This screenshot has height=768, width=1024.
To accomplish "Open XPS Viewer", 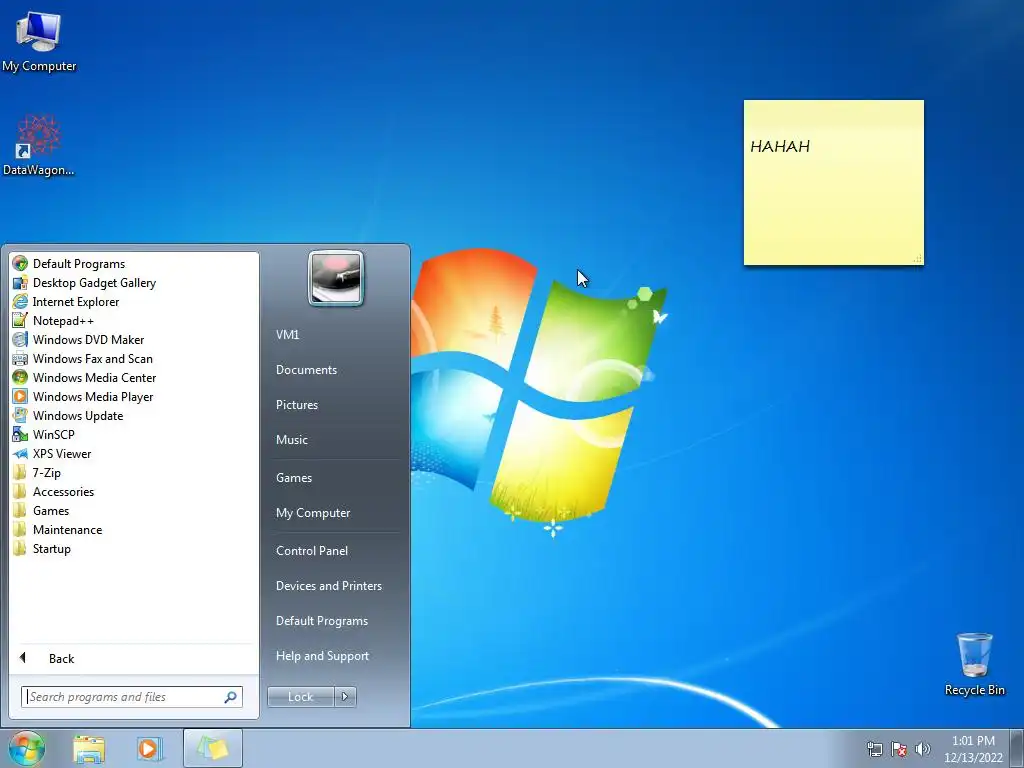I will [x=62, y=453].
